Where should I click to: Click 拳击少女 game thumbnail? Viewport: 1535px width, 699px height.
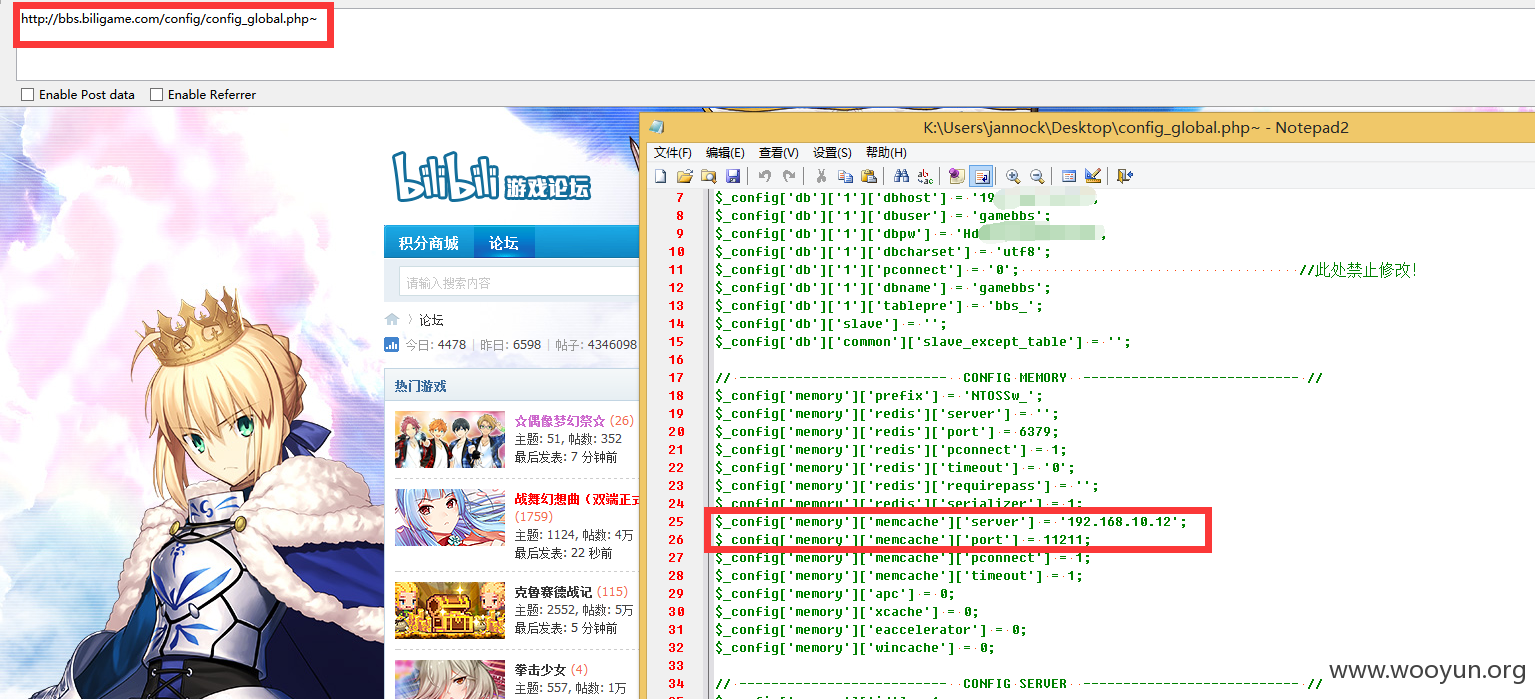(x=450, y=679)
